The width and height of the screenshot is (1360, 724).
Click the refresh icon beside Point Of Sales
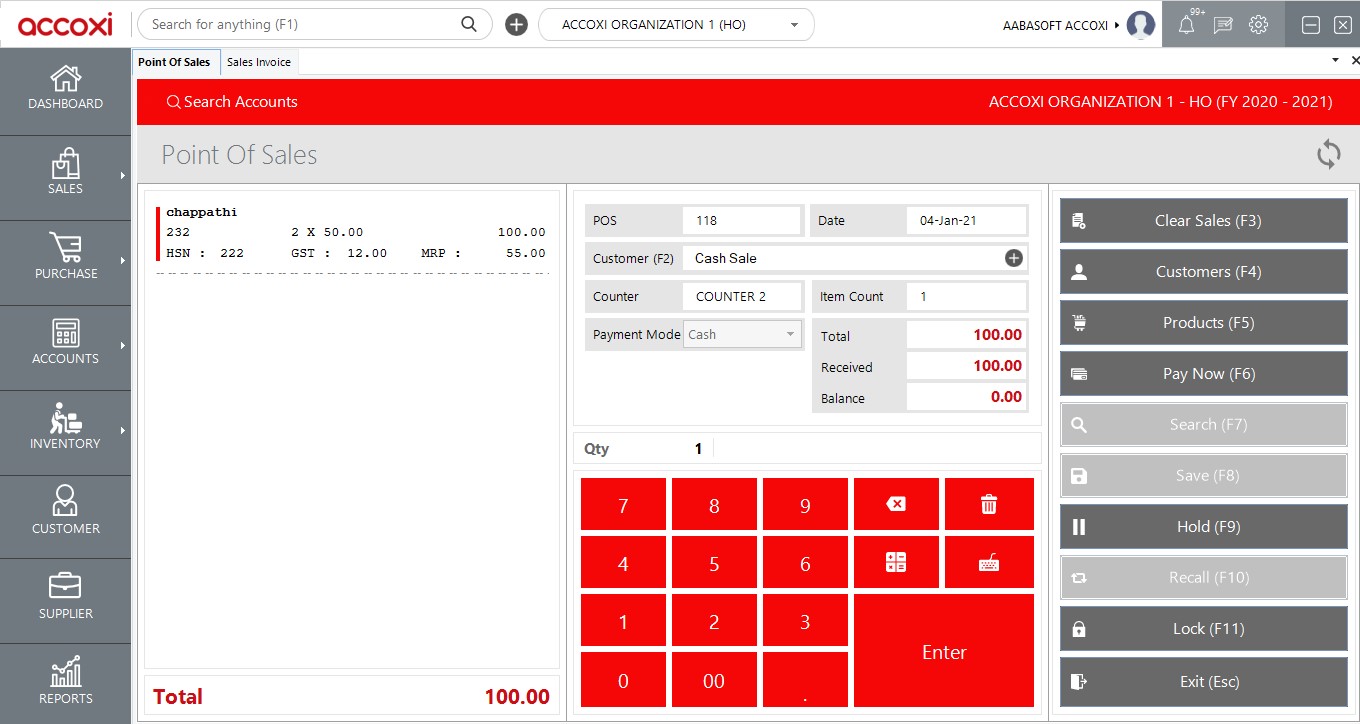(1328, 155)
